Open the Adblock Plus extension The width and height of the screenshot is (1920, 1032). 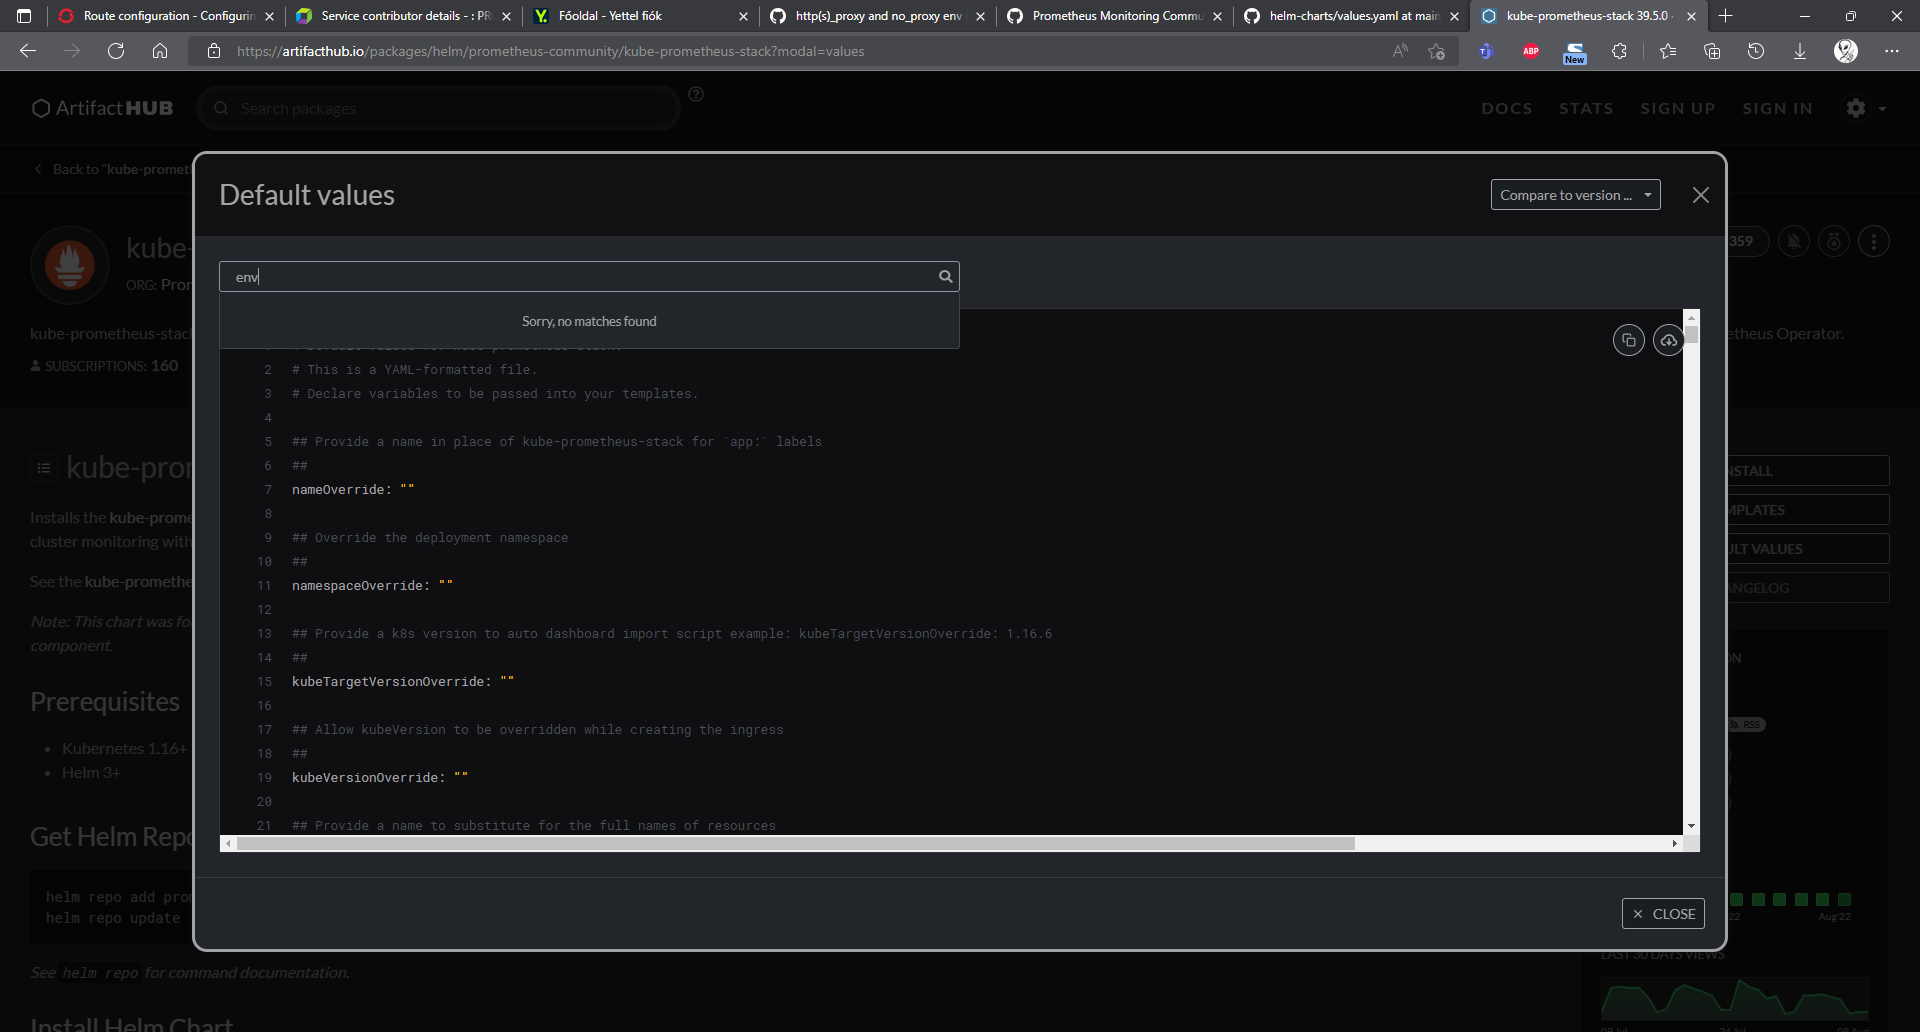click(1530, 51)
